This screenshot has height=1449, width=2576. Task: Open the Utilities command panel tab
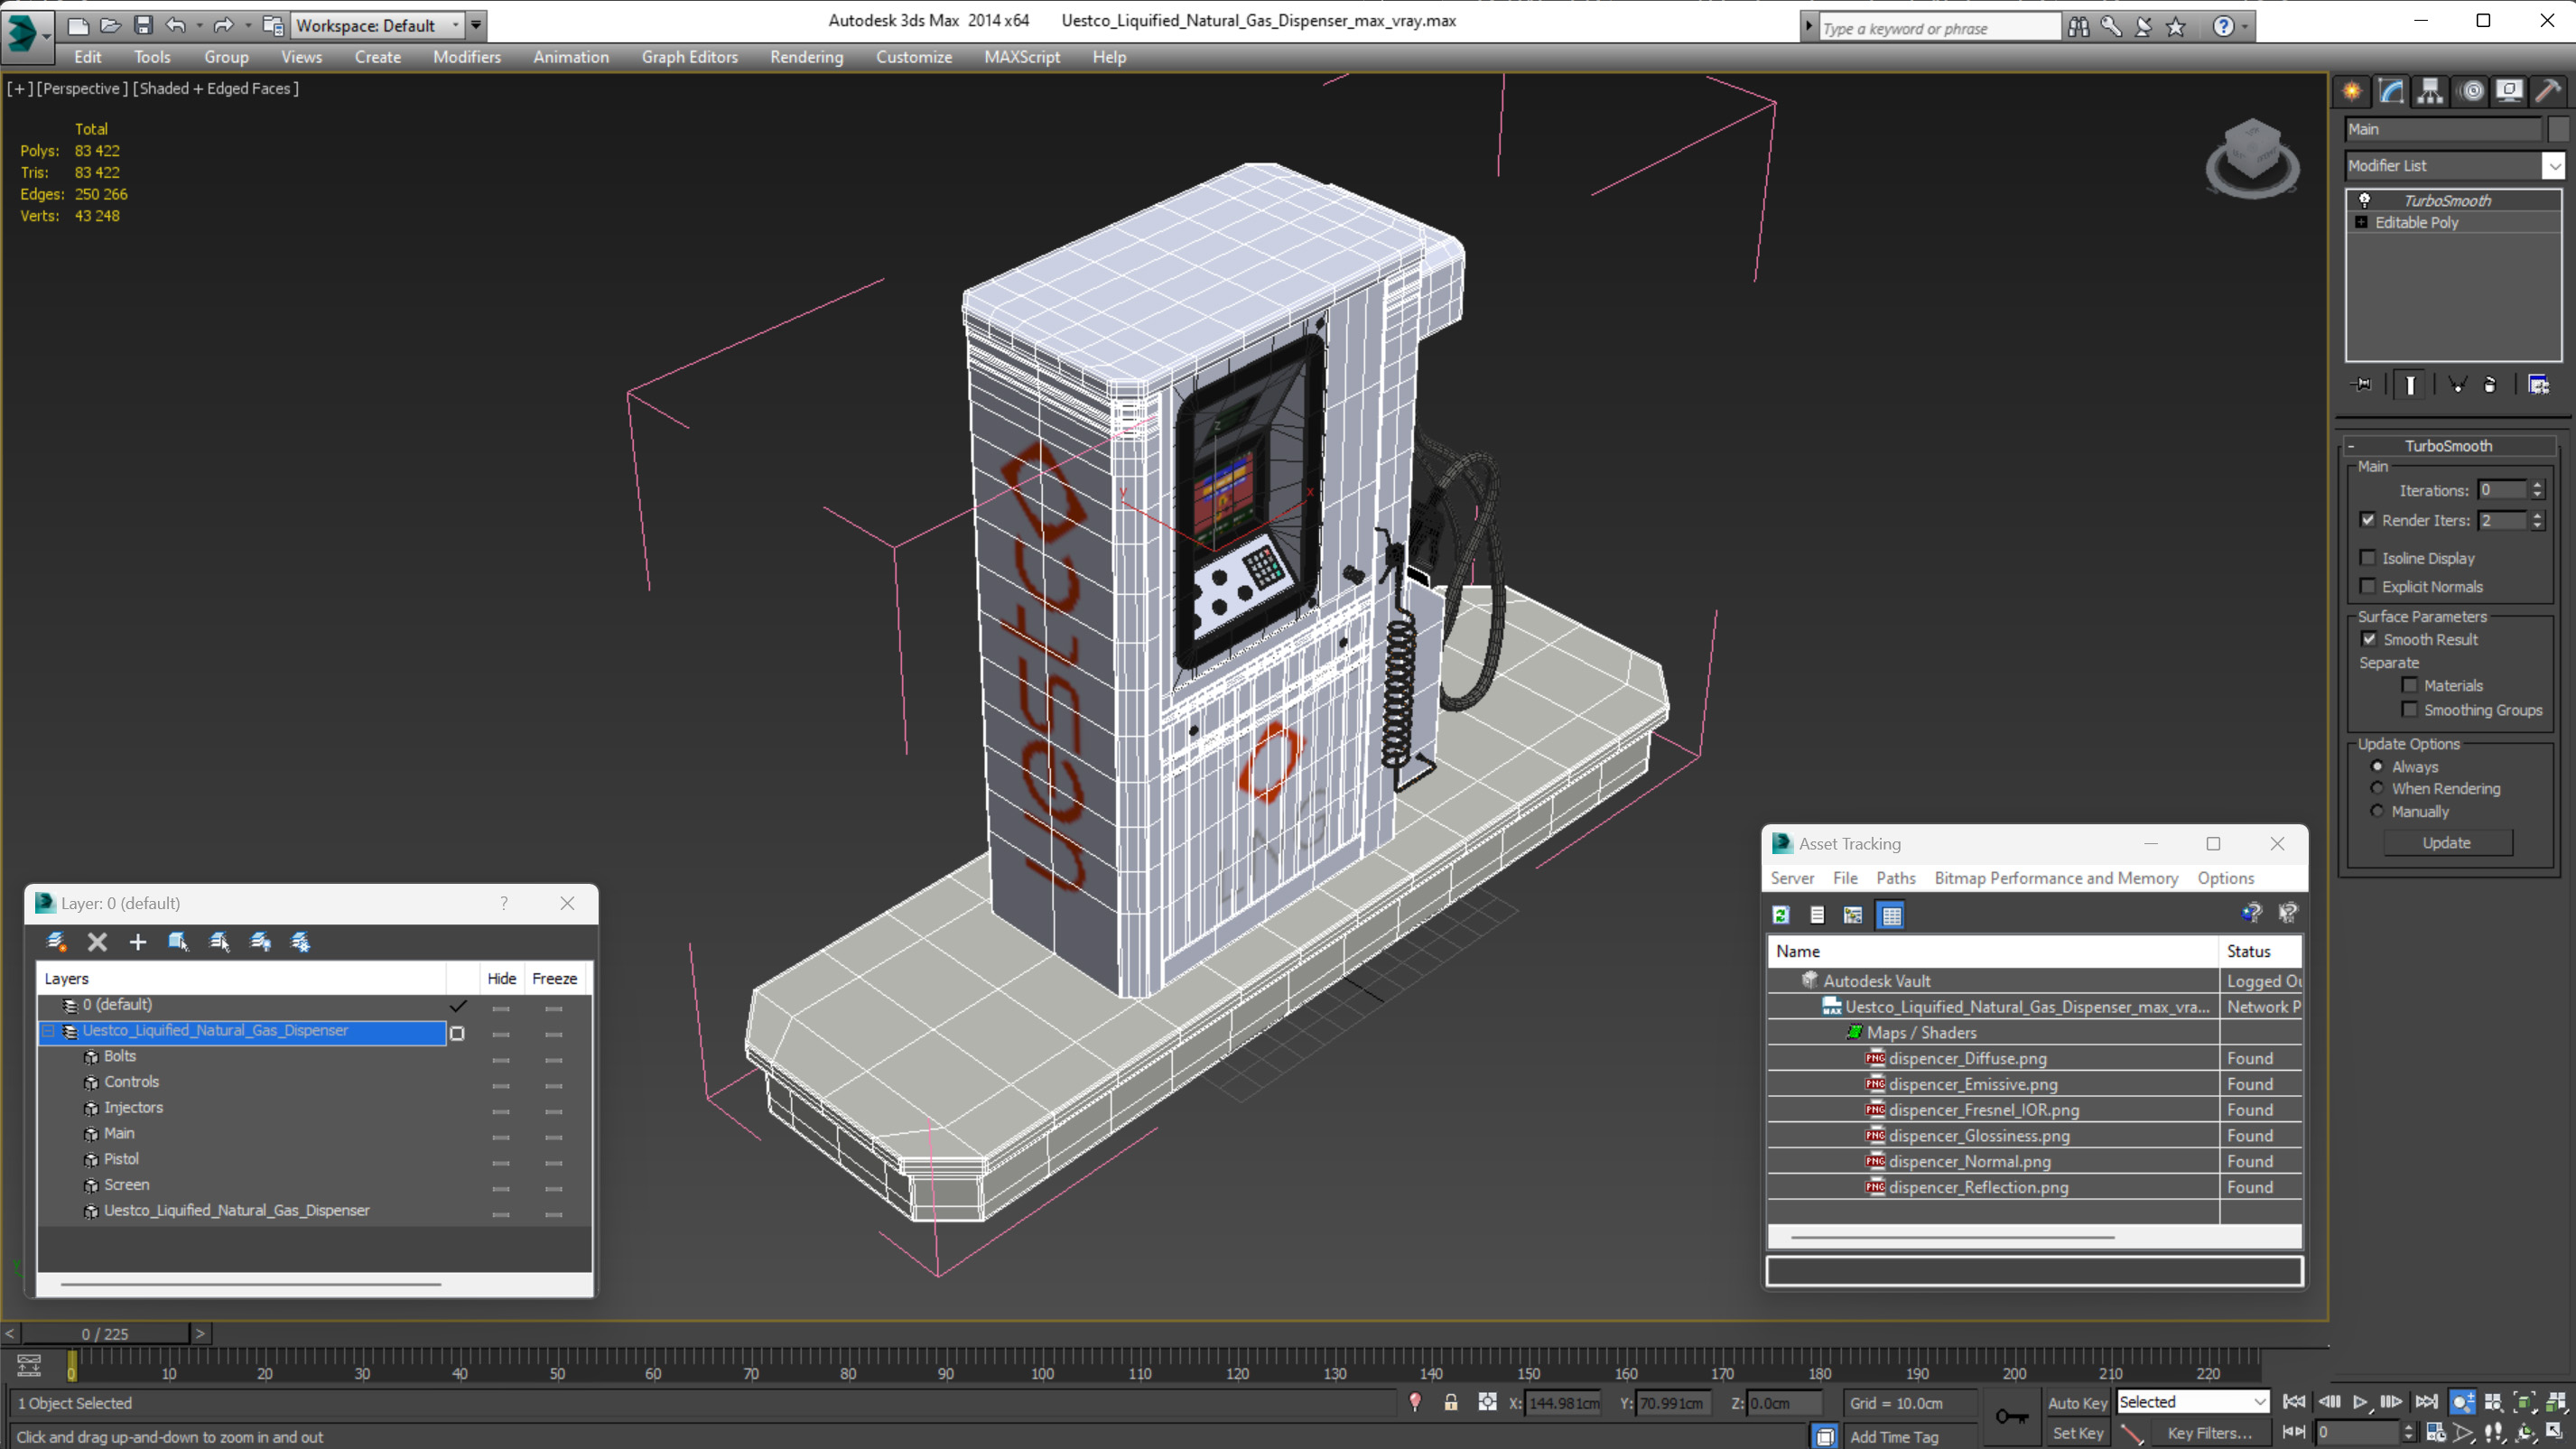pos(2548,91)
